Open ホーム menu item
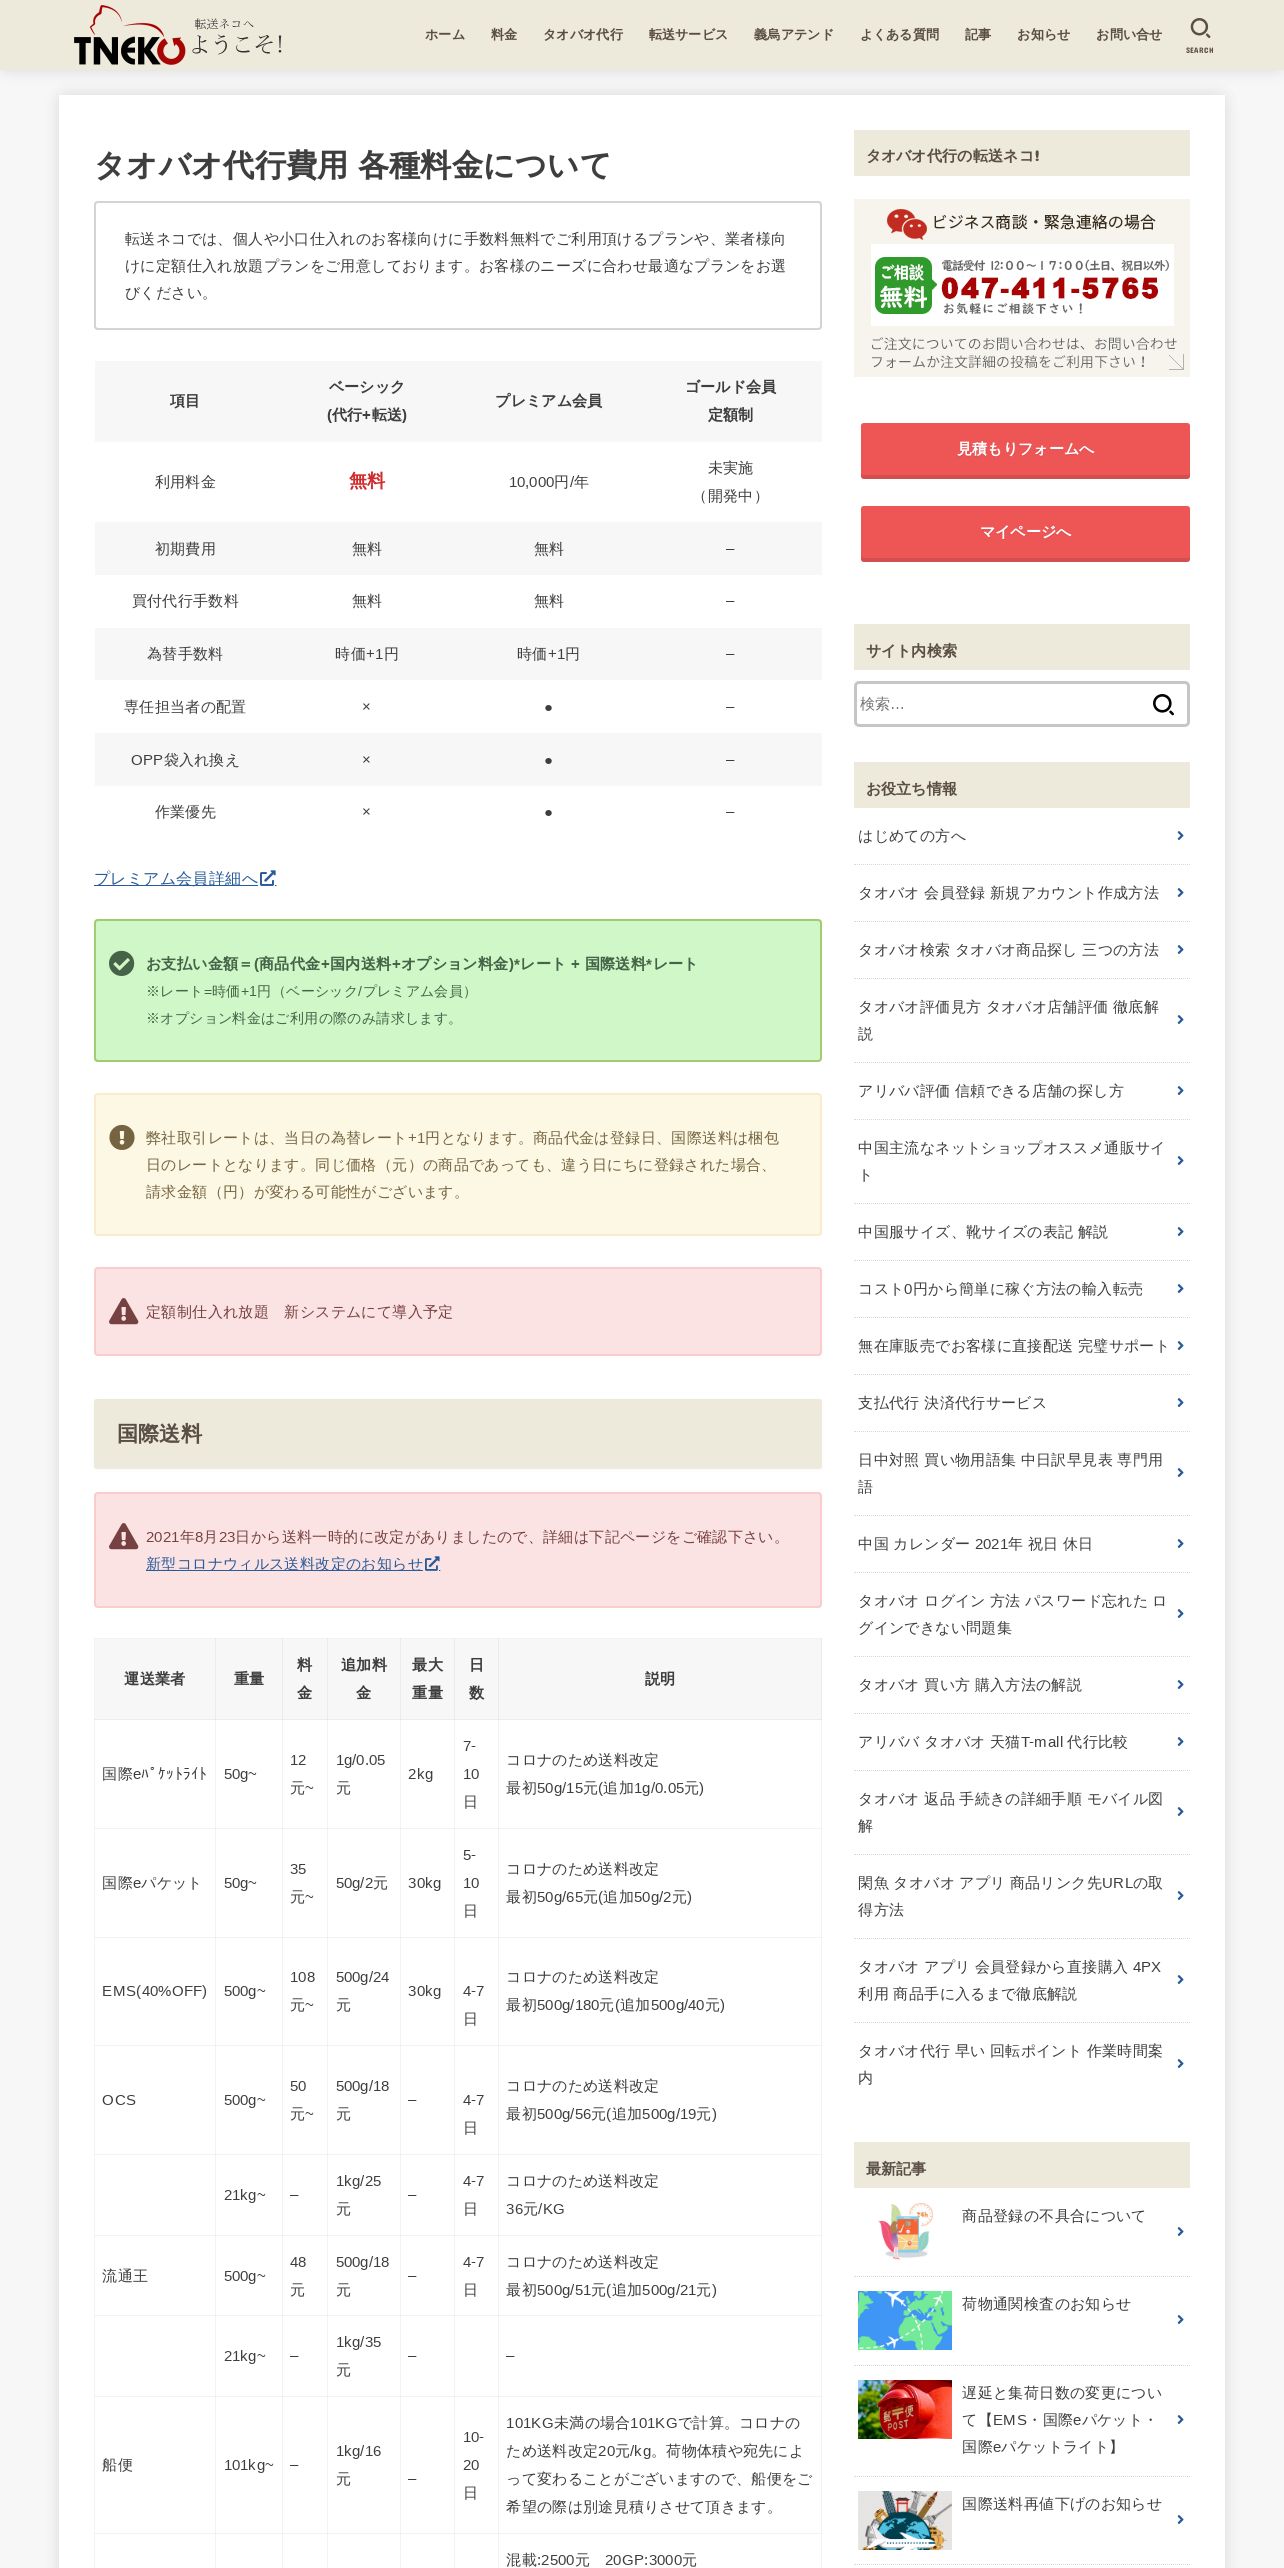The height and width of the screenshot is (2568, 1284). 444,35
